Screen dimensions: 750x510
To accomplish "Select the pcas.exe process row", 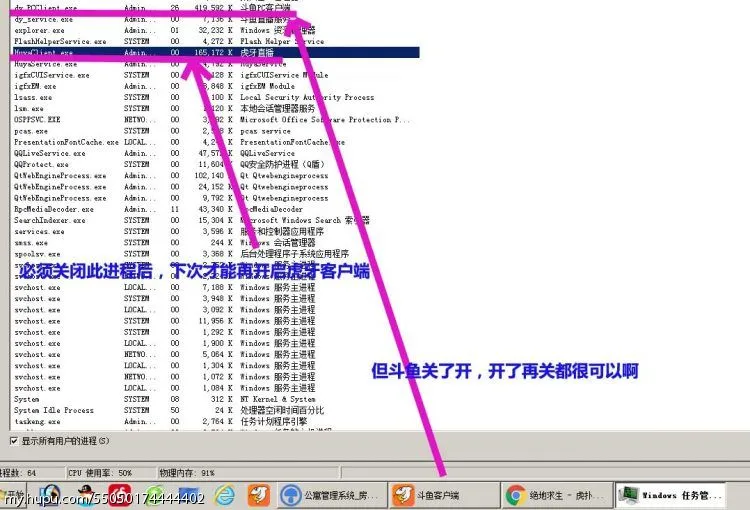I will point(215,131).
